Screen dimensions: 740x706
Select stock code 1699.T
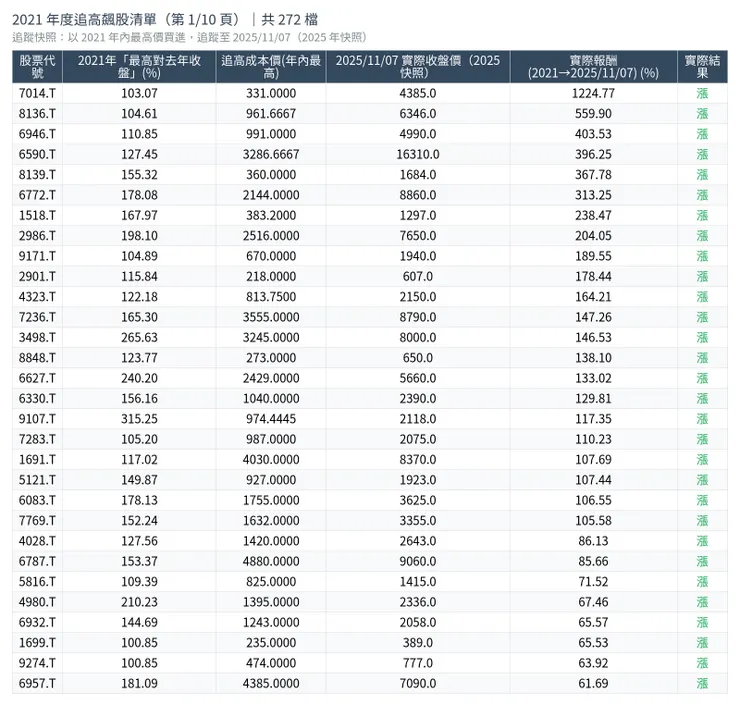37,643
